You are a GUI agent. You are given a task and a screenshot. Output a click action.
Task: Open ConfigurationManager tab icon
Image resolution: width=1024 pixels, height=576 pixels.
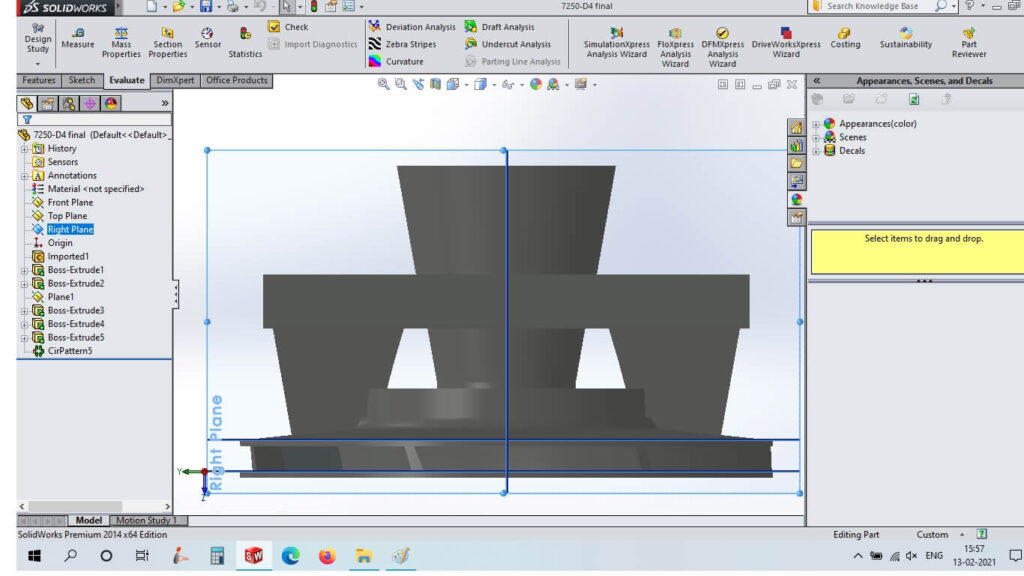coord(69,103)
